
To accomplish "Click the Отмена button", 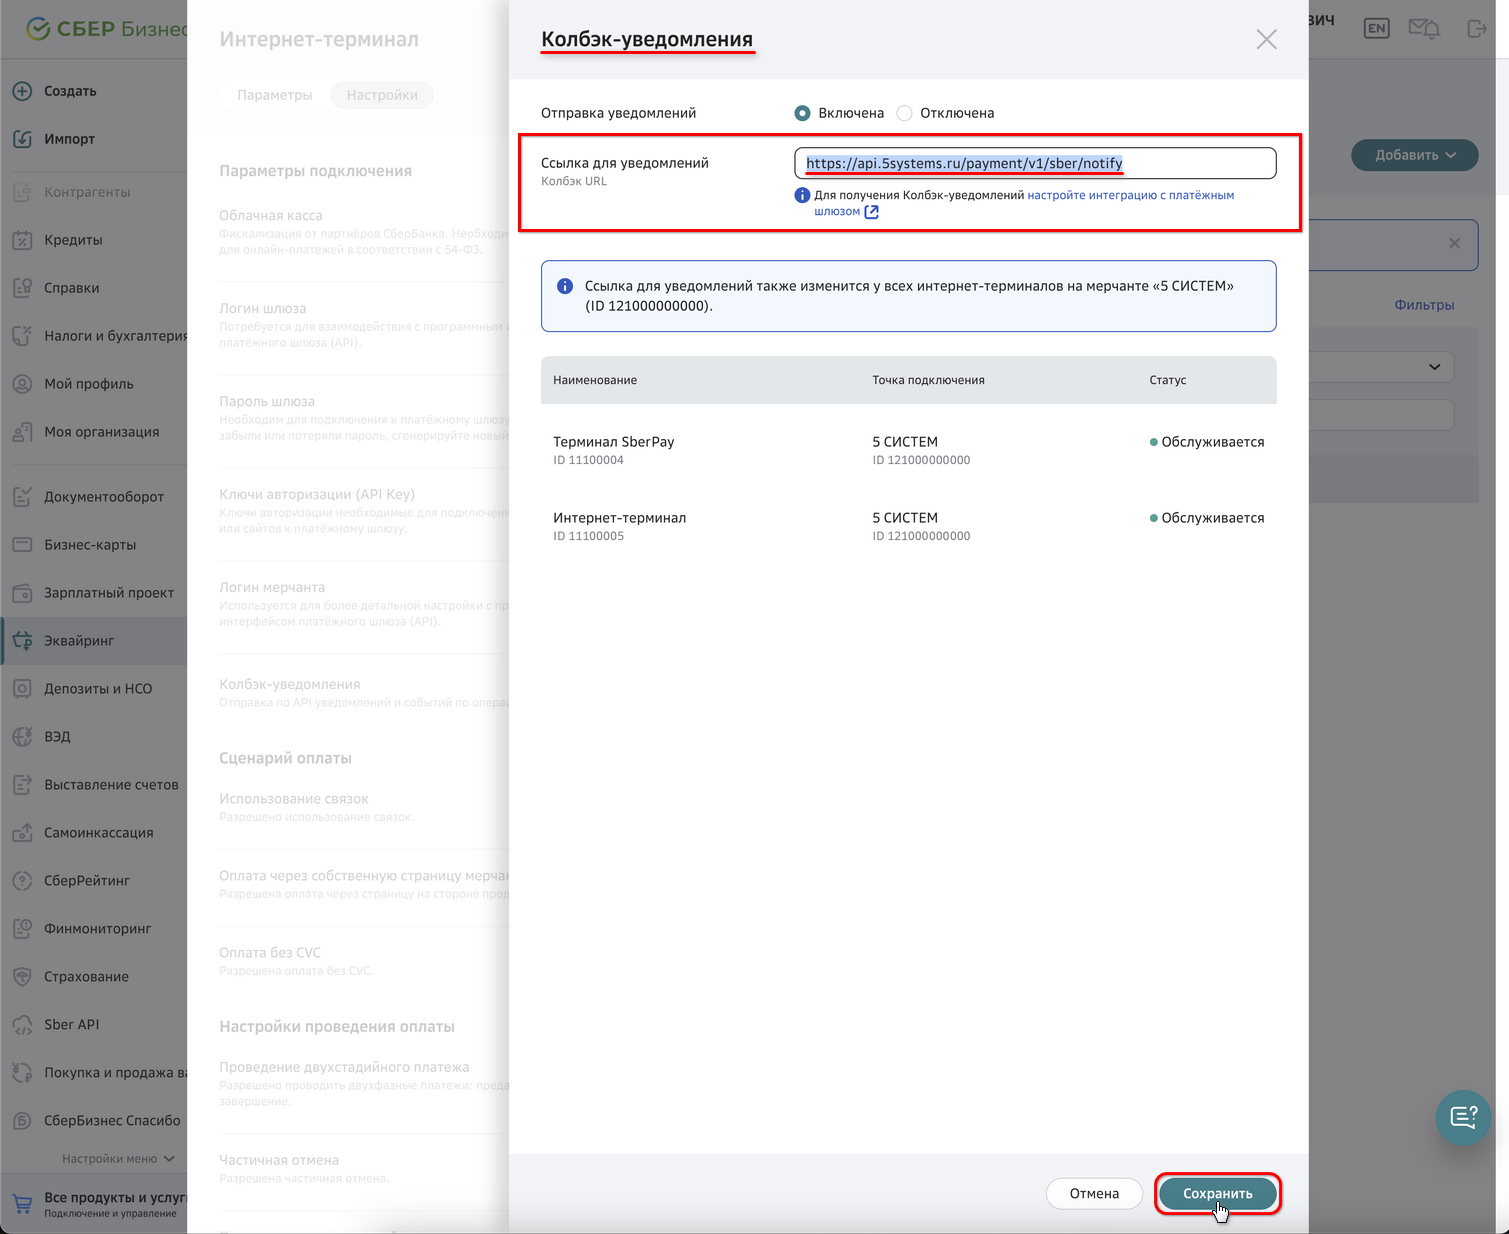I will [1094, 1194].
